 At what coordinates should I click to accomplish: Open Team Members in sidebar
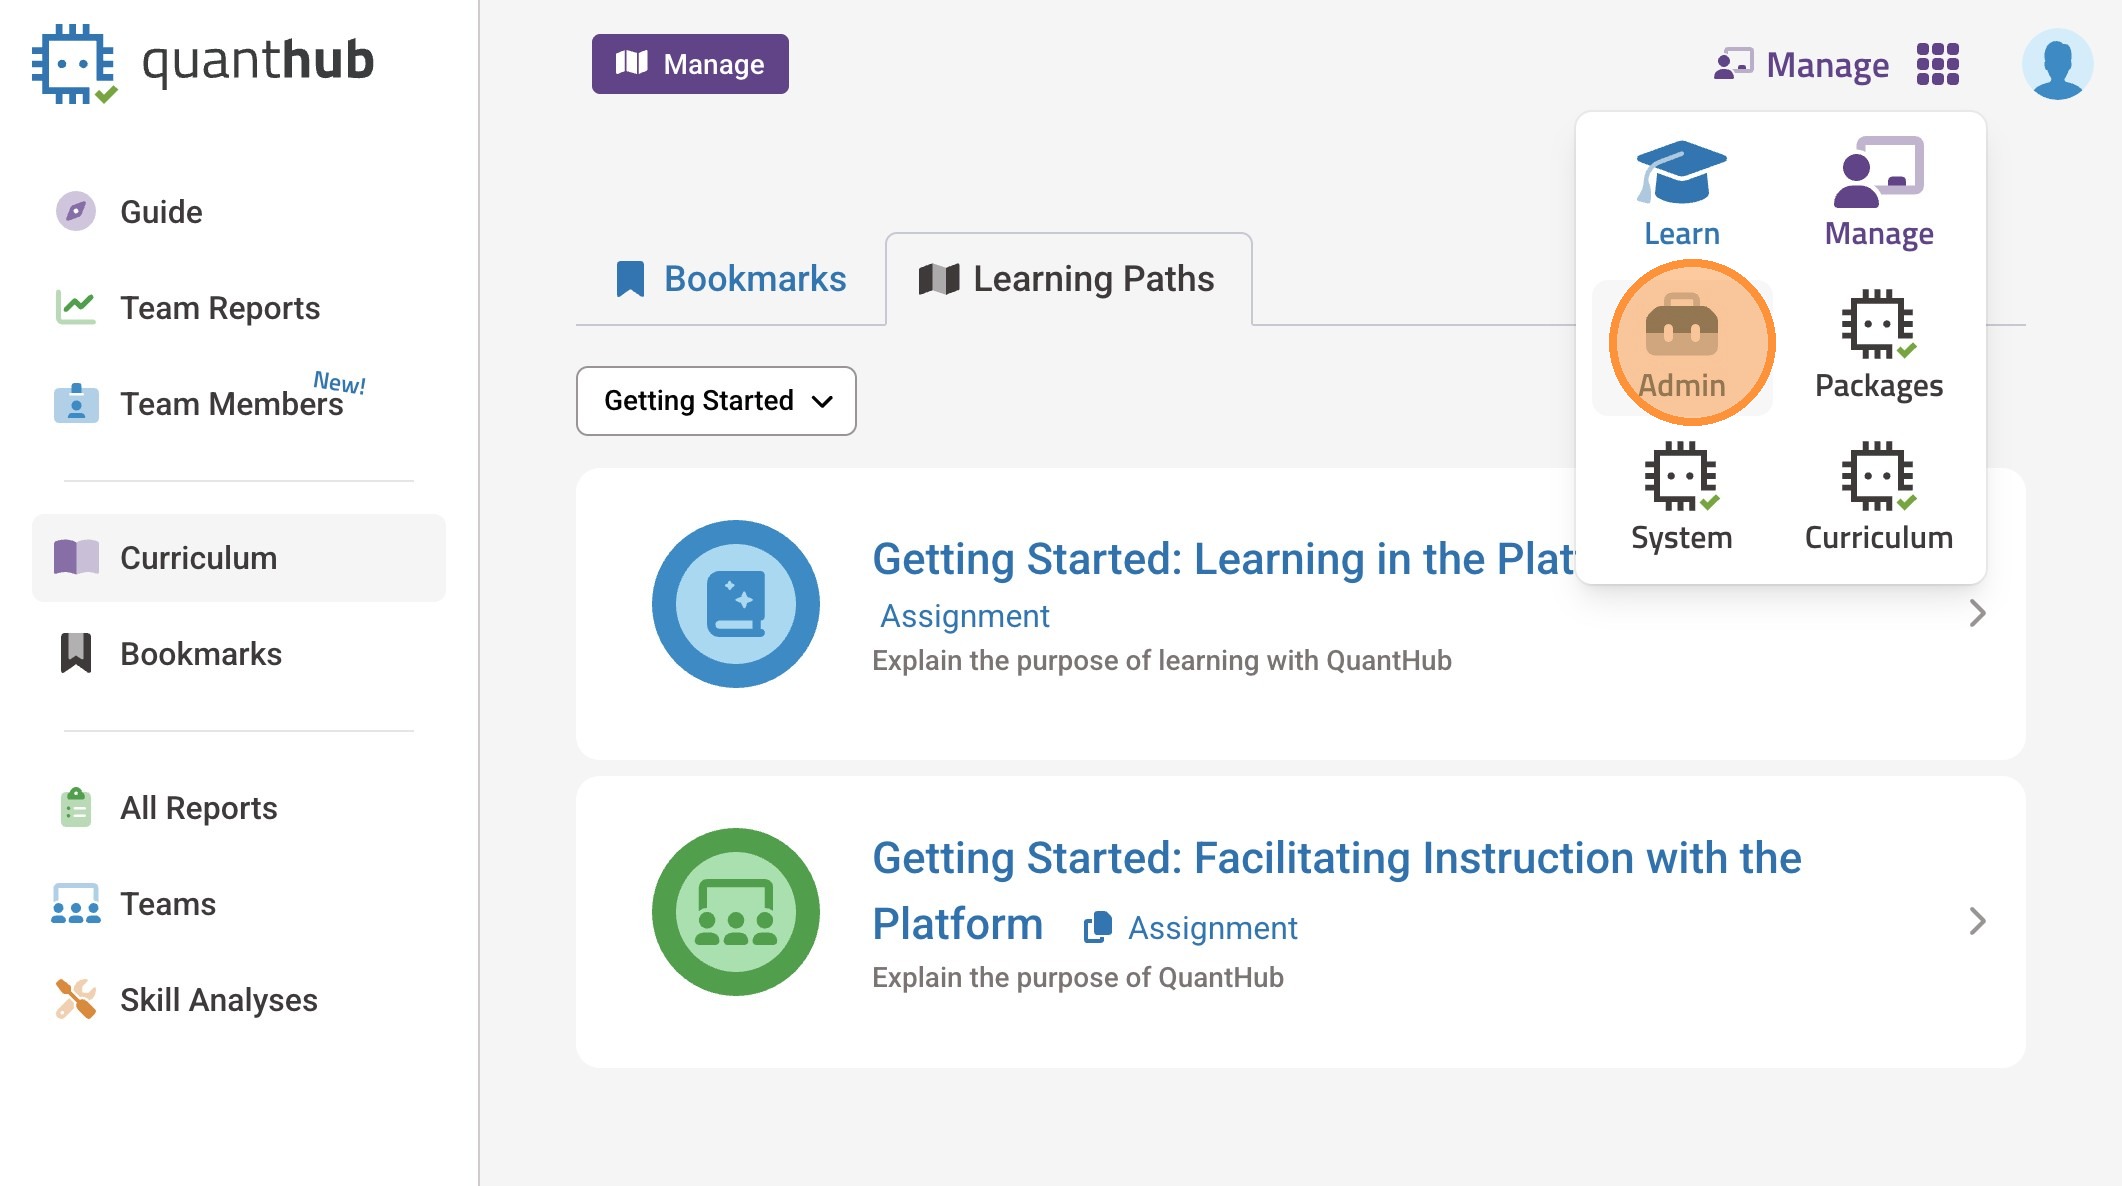[231, 404]
